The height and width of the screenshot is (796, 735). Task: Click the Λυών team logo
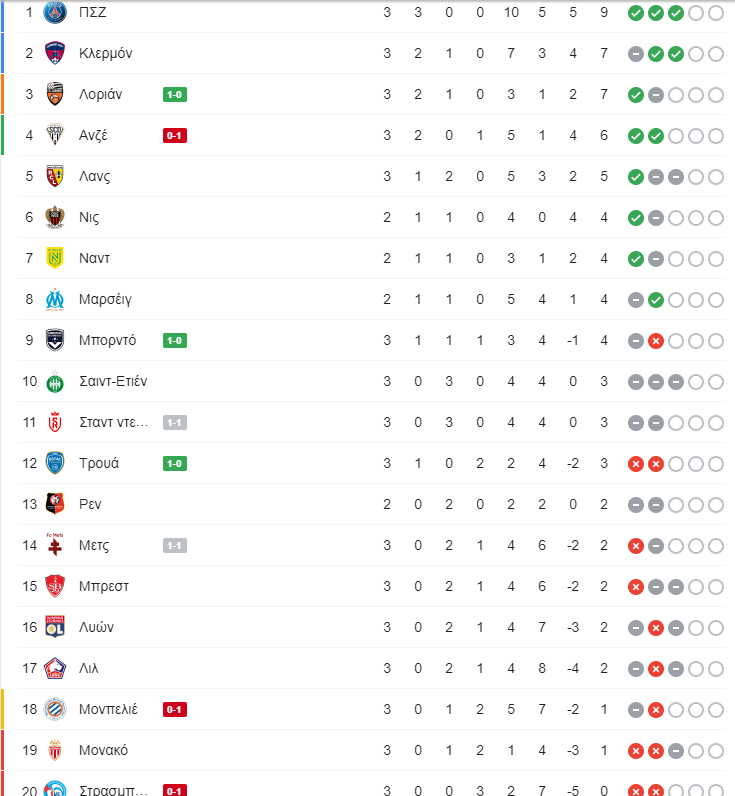55,627
